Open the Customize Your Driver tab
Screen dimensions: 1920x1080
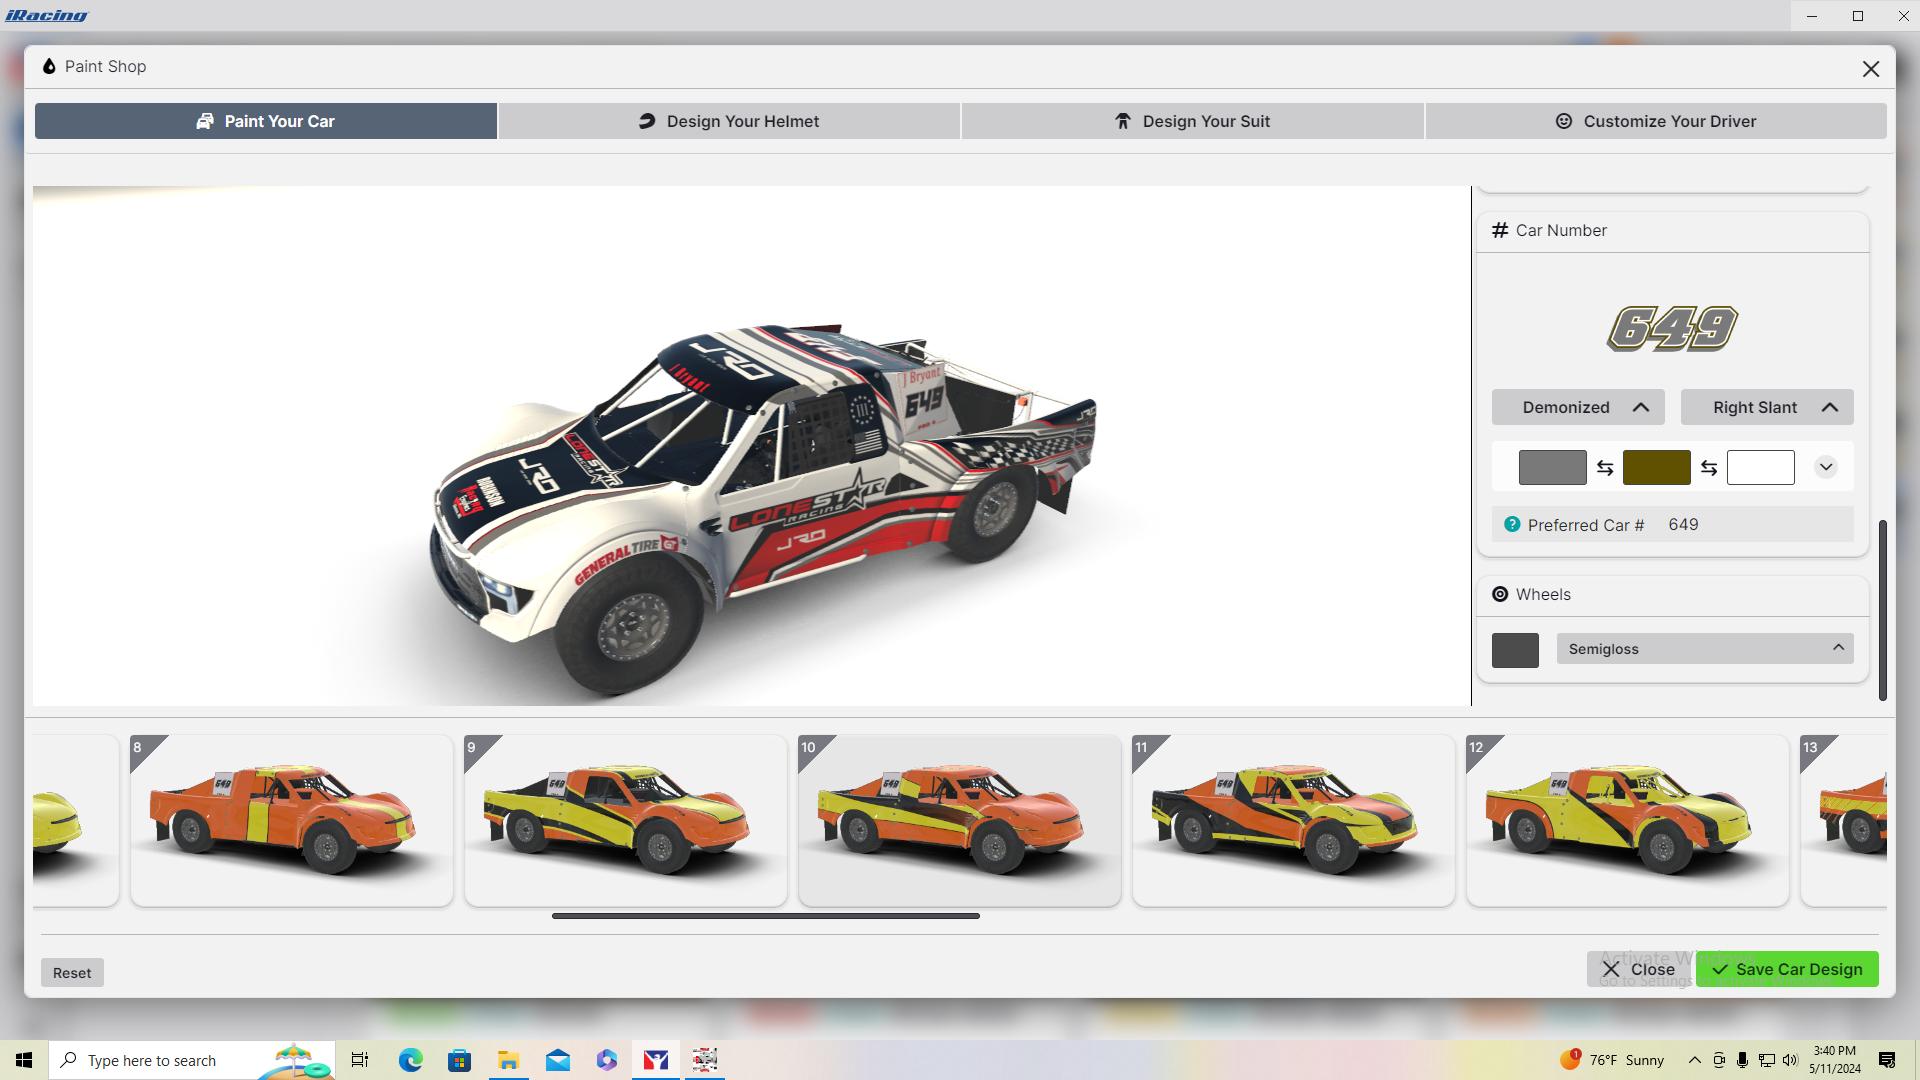1656,121
